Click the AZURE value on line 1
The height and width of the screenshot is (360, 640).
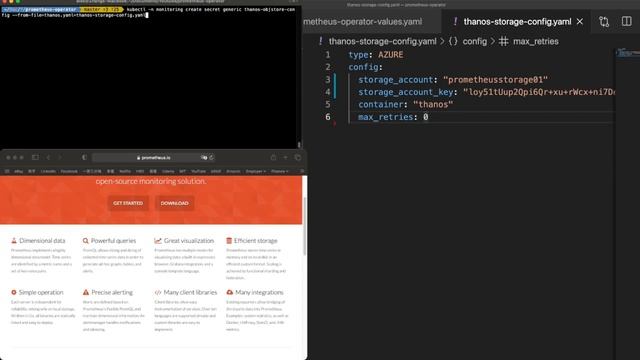pyautogui.click(x=391, y=55)
